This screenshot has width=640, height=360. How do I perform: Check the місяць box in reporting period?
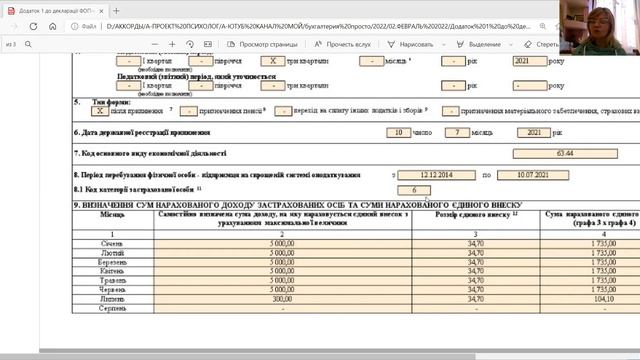[371, 61]
